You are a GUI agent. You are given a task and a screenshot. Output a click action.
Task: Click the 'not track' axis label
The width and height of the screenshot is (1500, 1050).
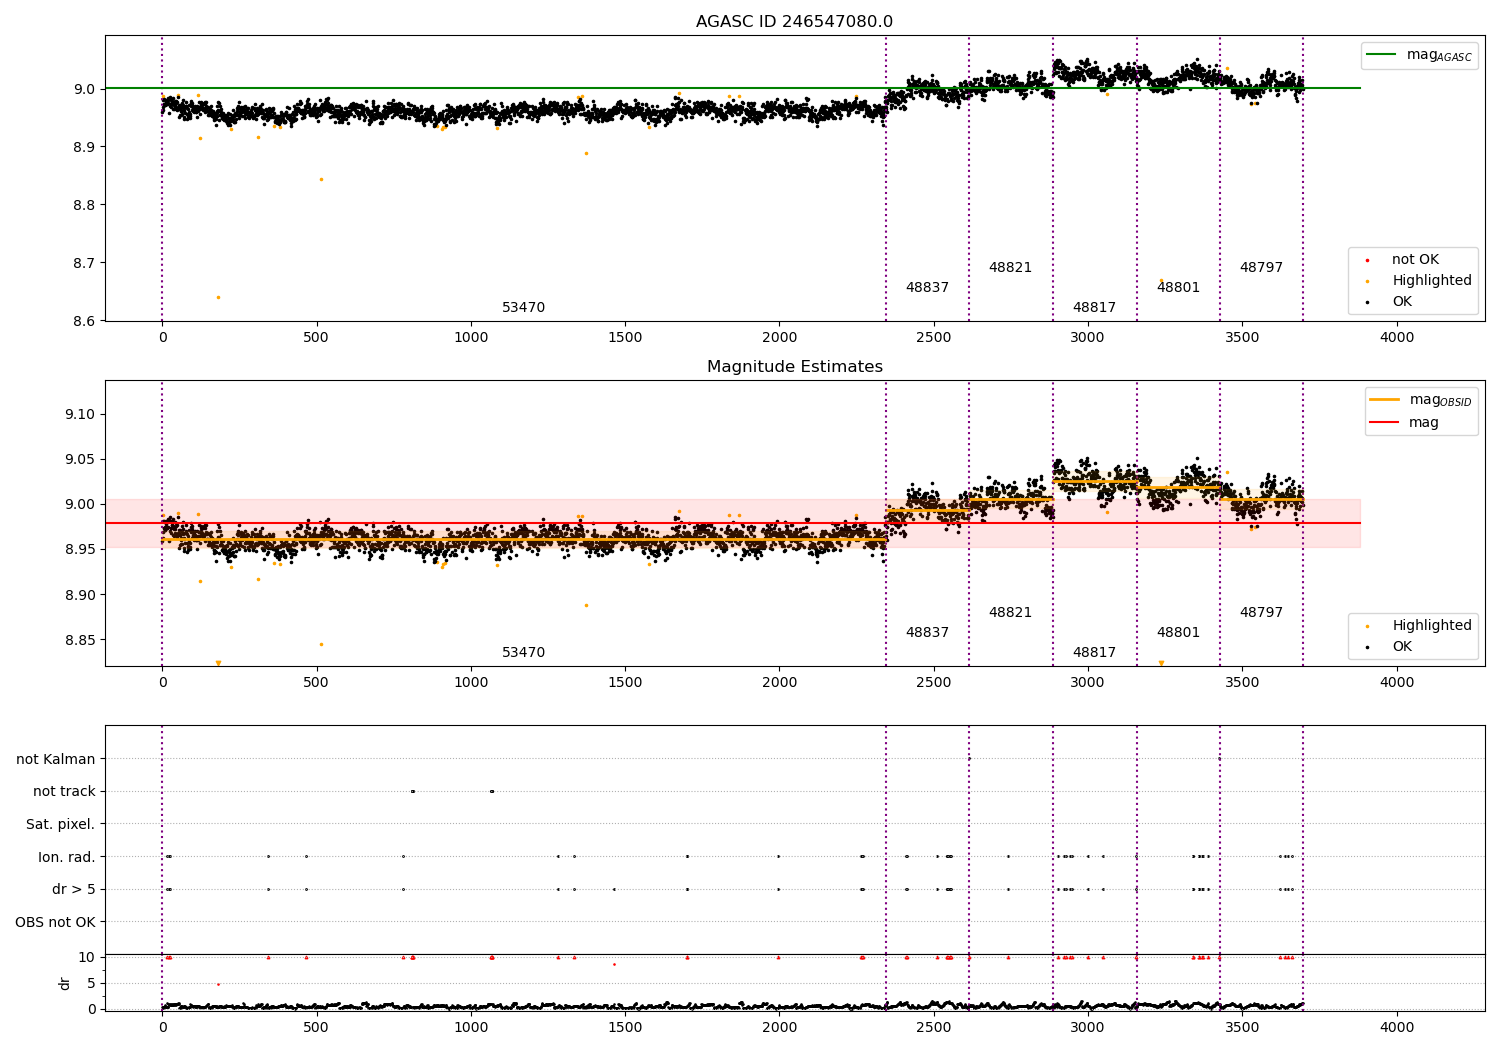pyautogui.click(x=64, y=792)
